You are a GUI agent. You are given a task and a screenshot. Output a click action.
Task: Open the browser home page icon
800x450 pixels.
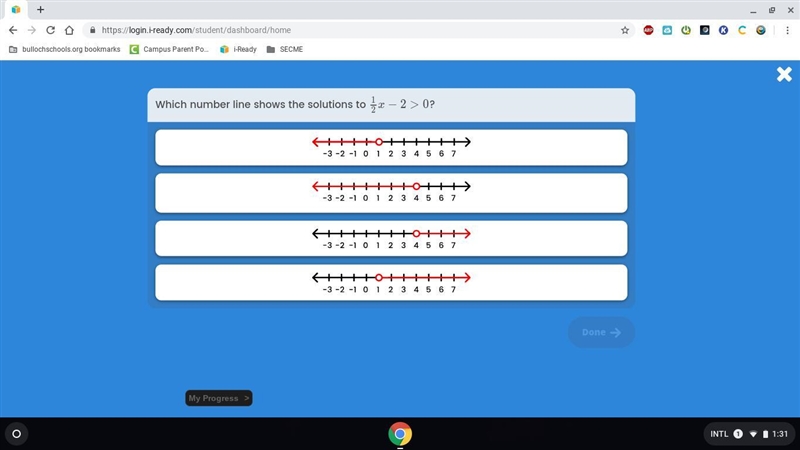(69, 30)
